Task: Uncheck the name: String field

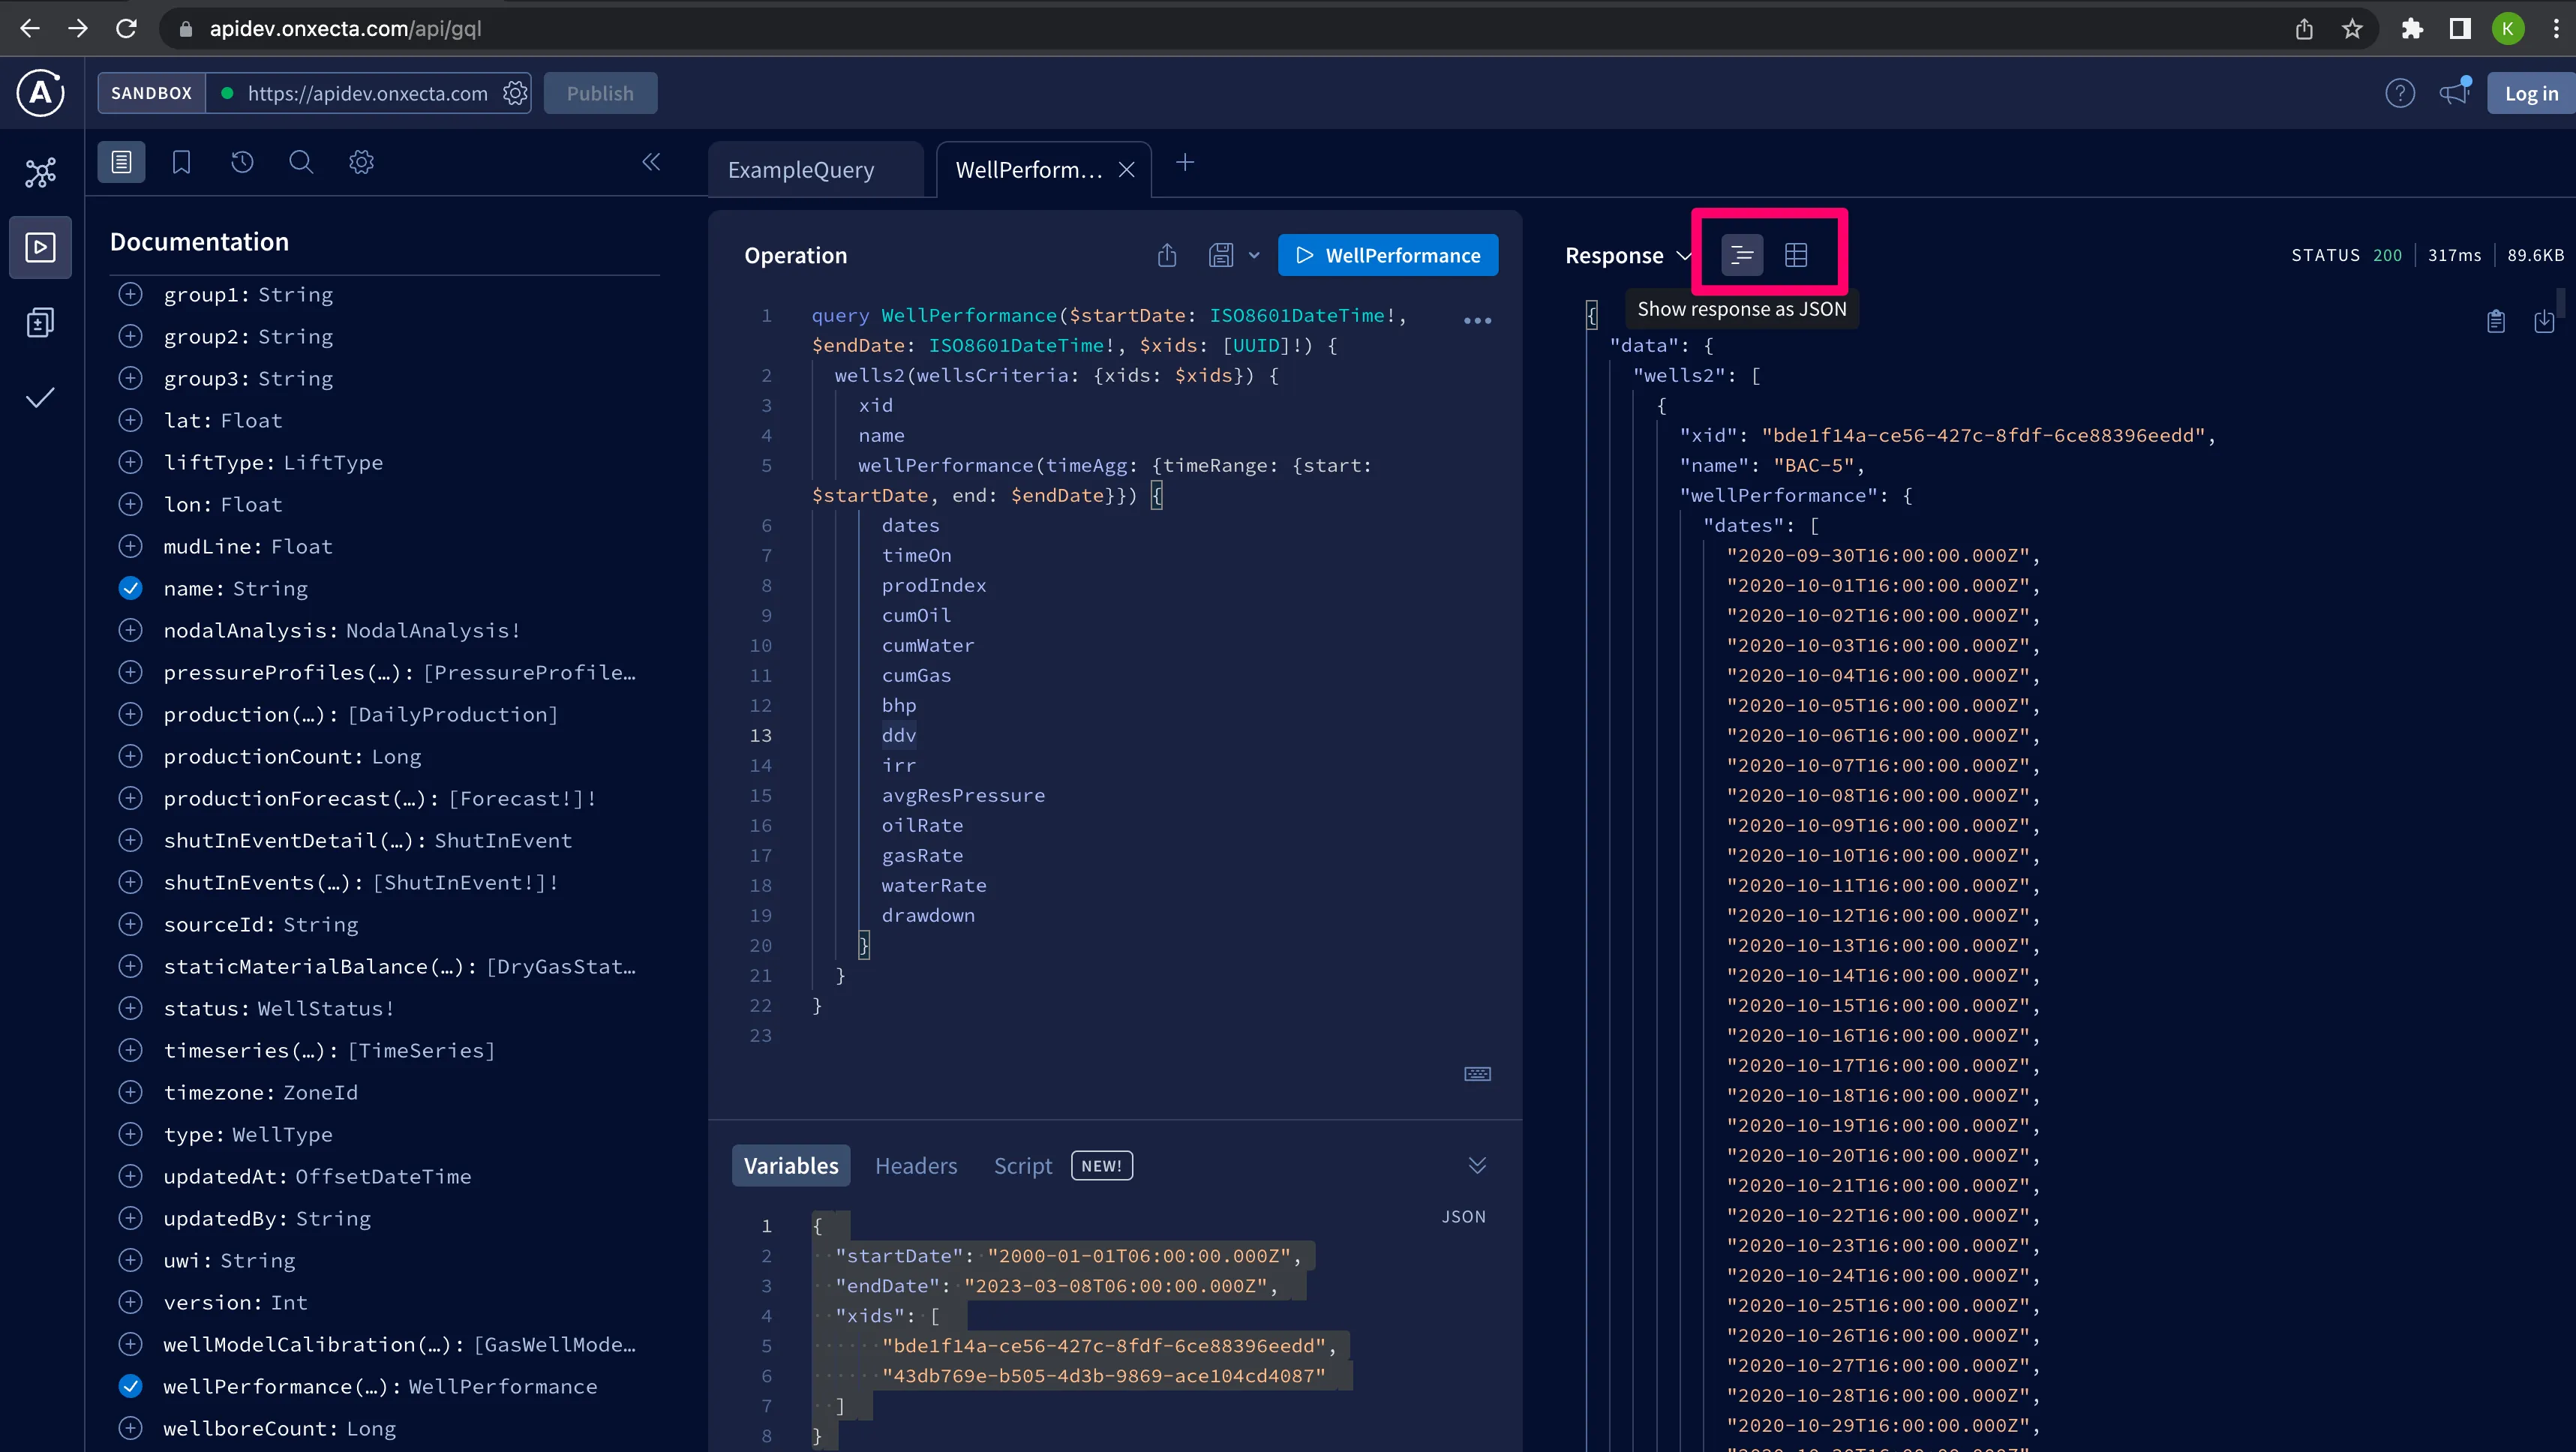Action: 130,588
